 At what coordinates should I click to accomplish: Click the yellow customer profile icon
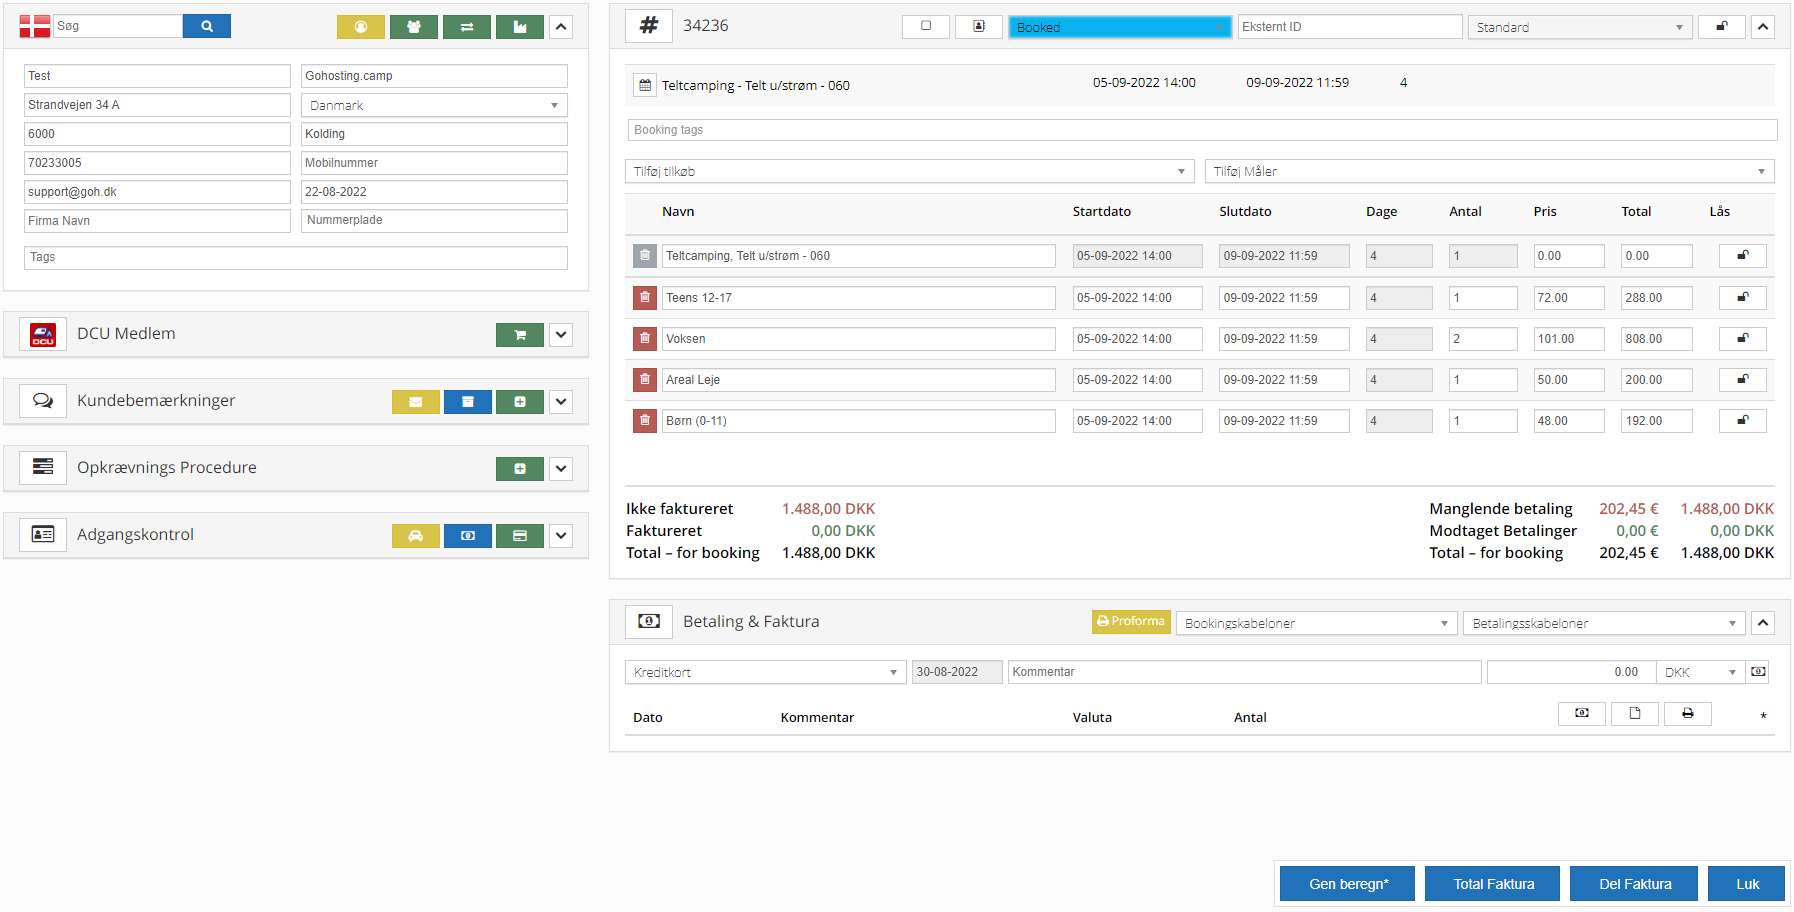[x=360, y=27]
